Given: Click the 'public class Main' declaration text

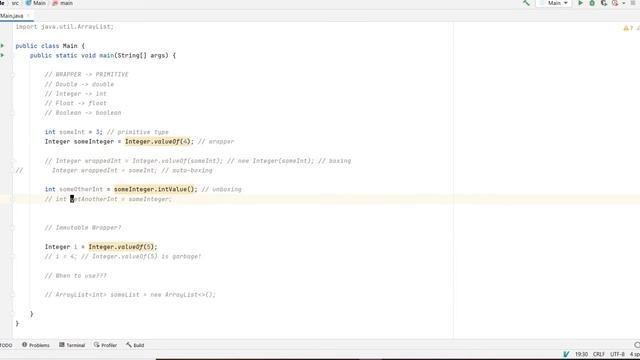Looking at the screenshot, I should 50,46.
